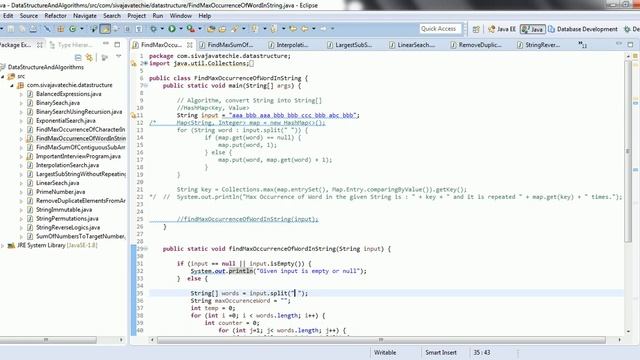Select the DataStructureAndAlgorithms project

tap(45, 67)
